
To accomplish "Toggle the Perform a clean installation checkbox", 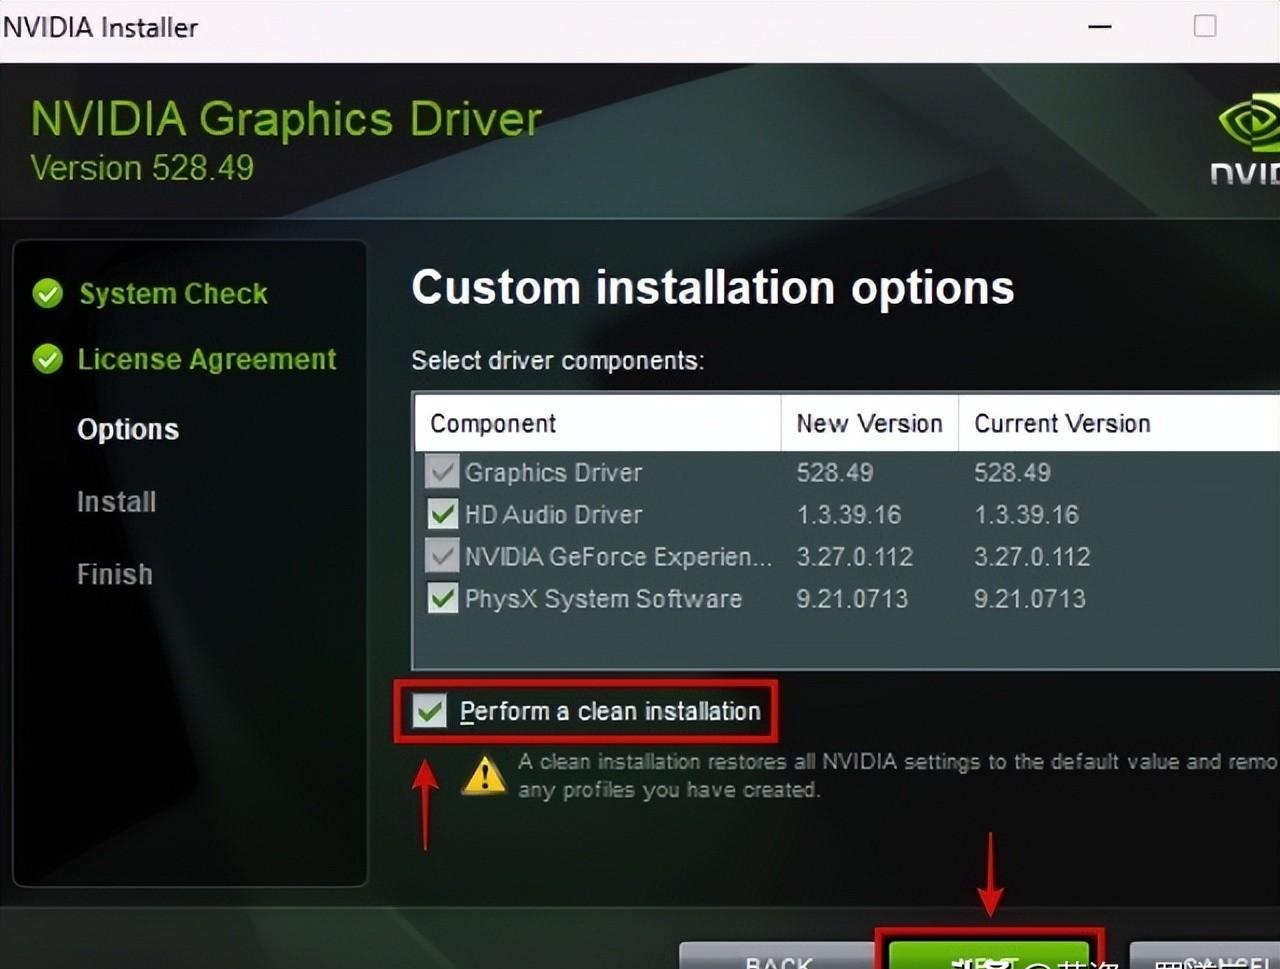I will [x=430, y=711].
